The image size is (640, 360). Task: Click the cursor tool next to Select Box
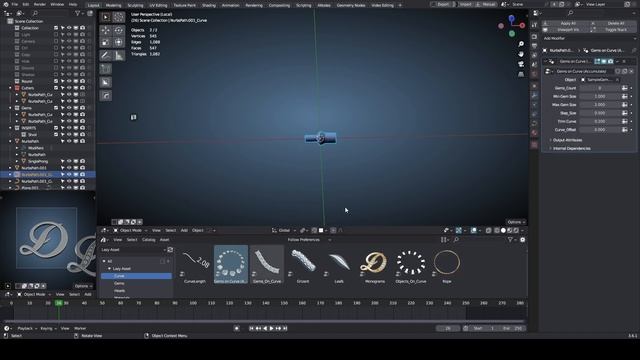pos(119,17)
